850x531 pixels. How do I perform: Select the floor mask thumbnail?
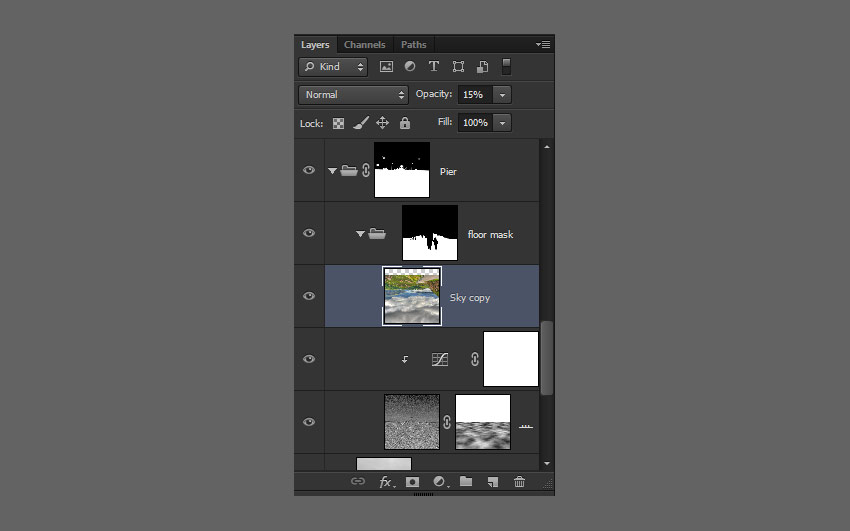430,232
